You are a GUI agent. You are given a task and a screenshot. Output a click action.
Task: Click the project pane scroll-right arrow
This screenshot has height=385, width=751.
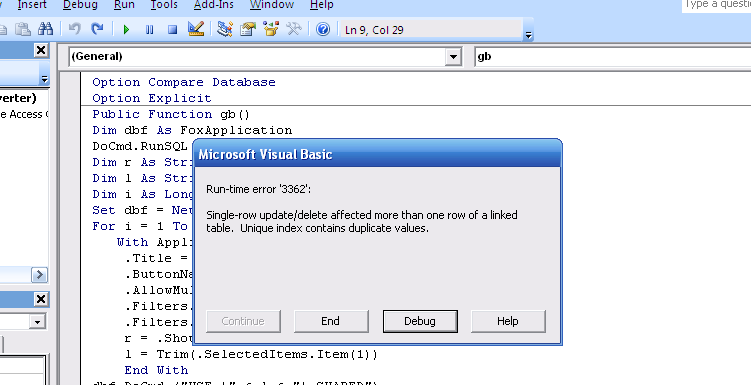click(39, 275)
